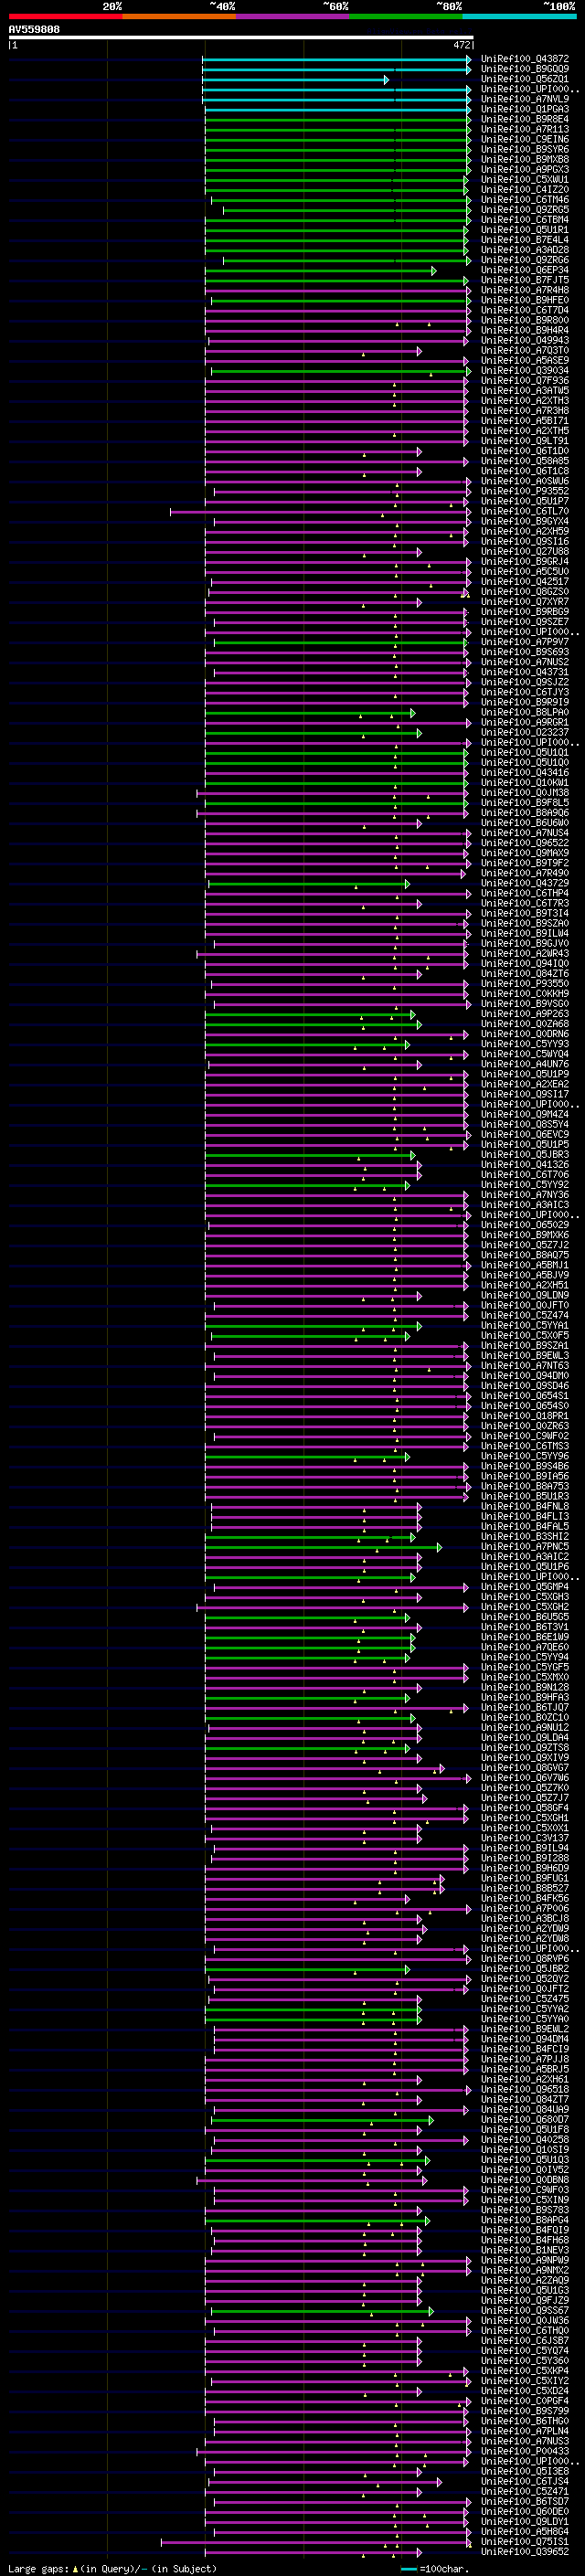
Task: Click the red 20% identity legend segment
Action: (65, 16)
